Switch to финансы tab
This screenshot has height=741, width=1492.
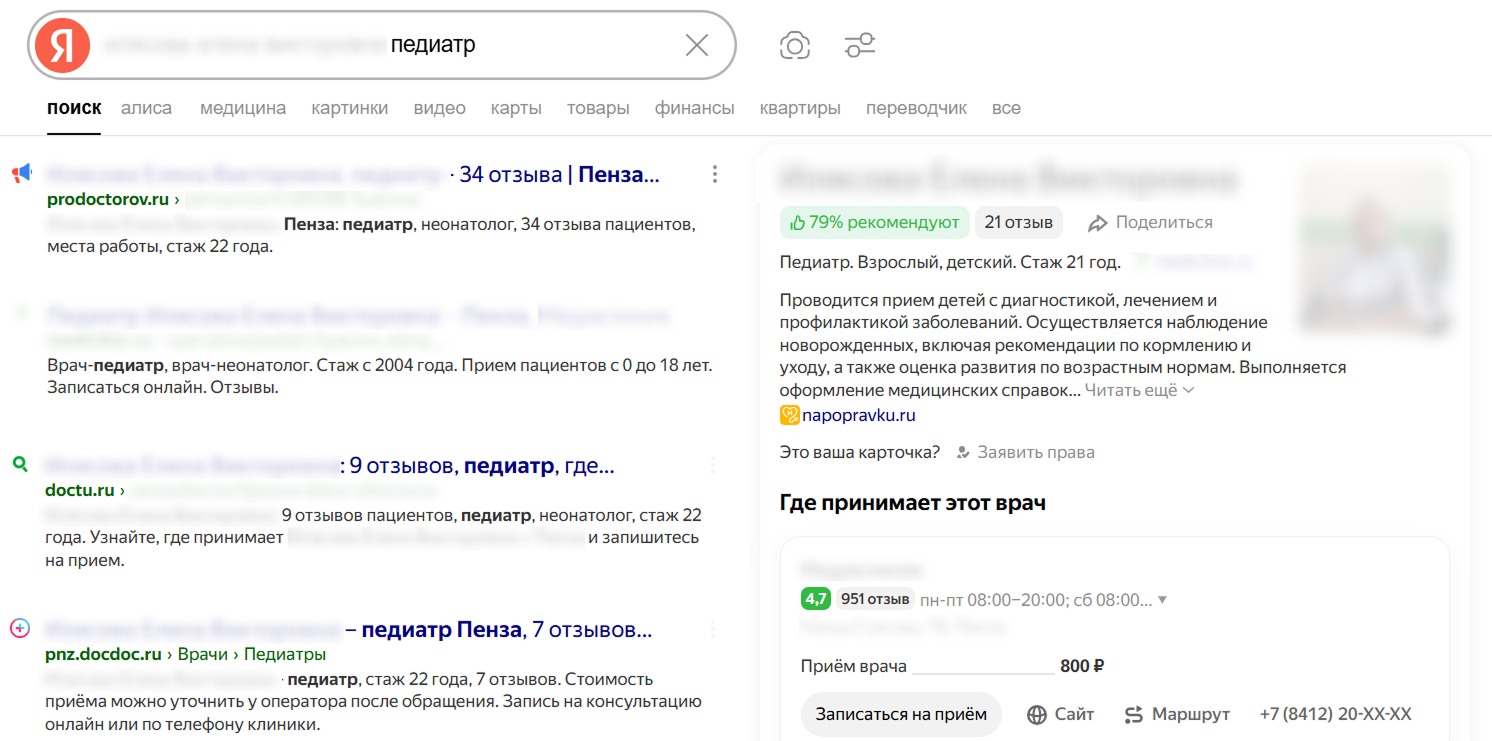[695, 108]
